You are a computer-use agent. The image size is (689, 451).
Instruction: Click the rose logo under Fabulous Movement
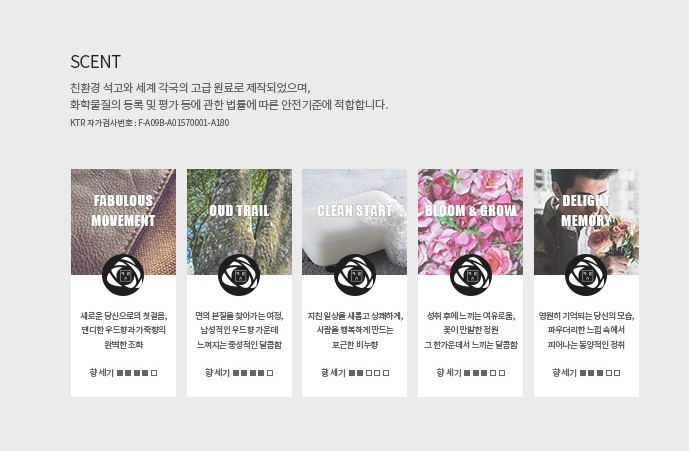123,275
